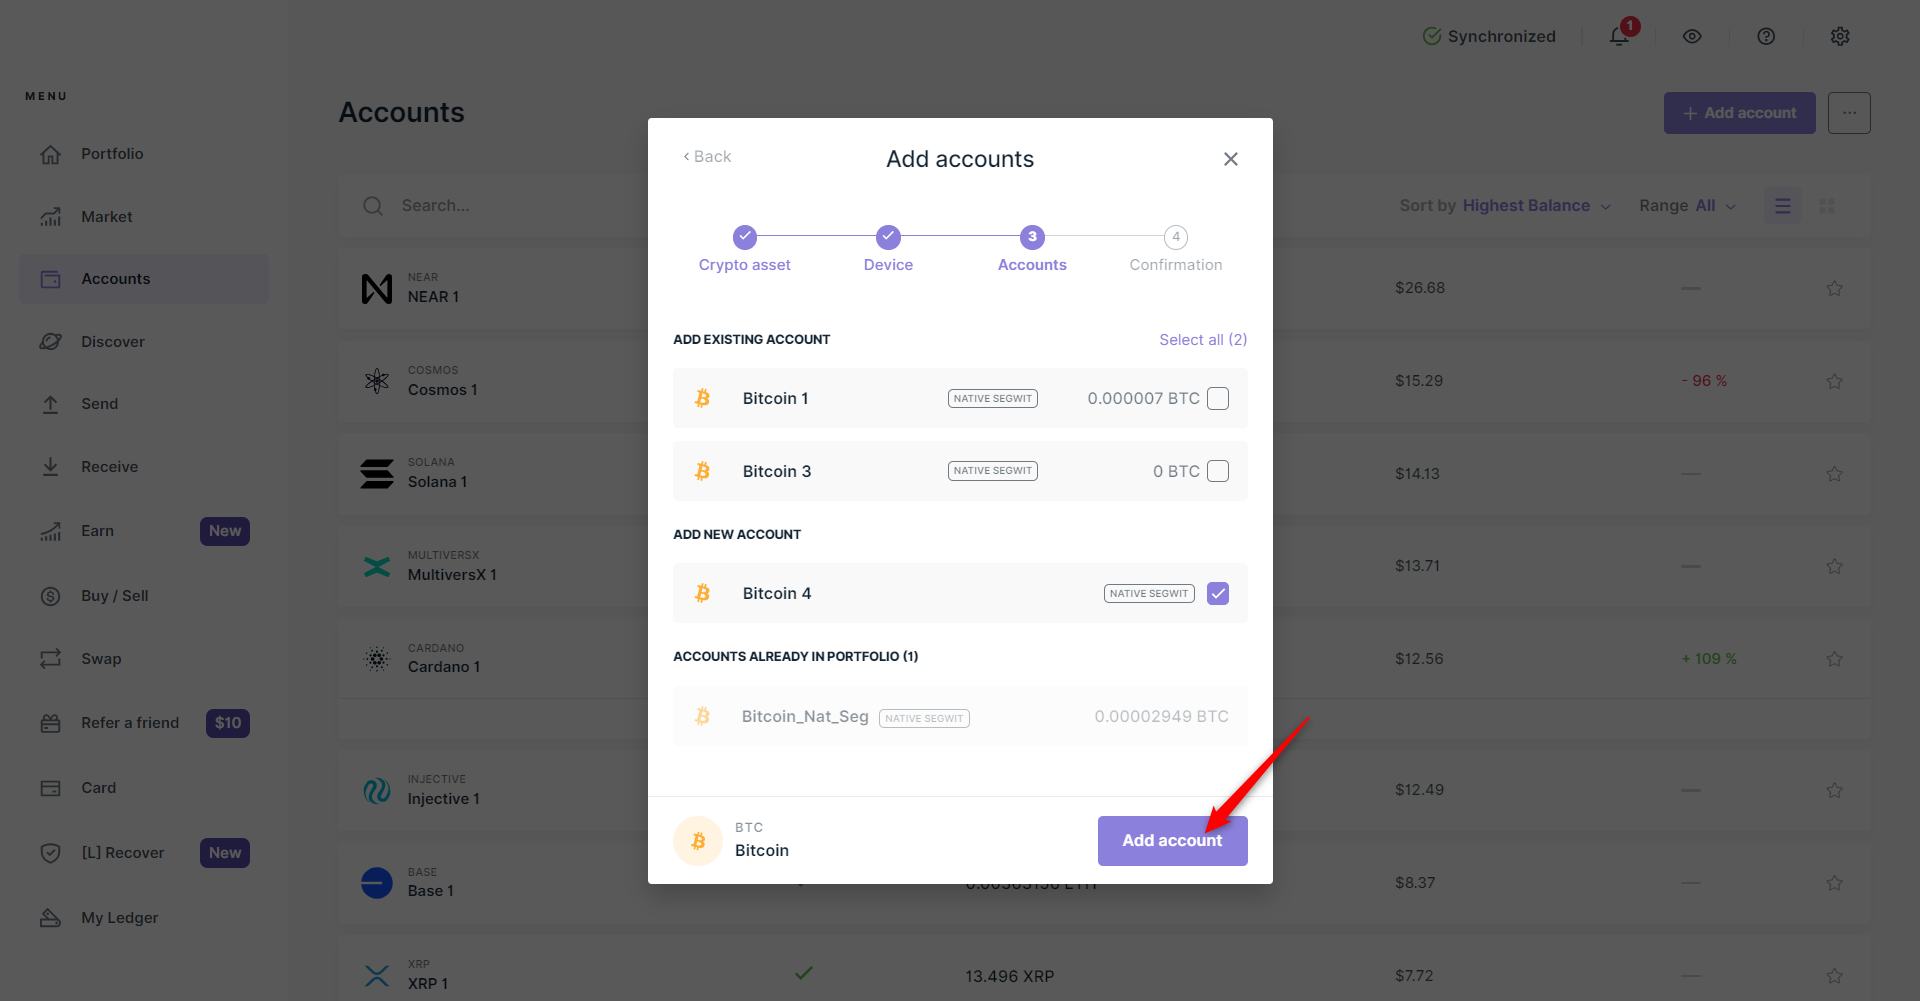Toggle the discreet mode eye icon
The image size is (1920, 1001).
tap(1692, 37)
